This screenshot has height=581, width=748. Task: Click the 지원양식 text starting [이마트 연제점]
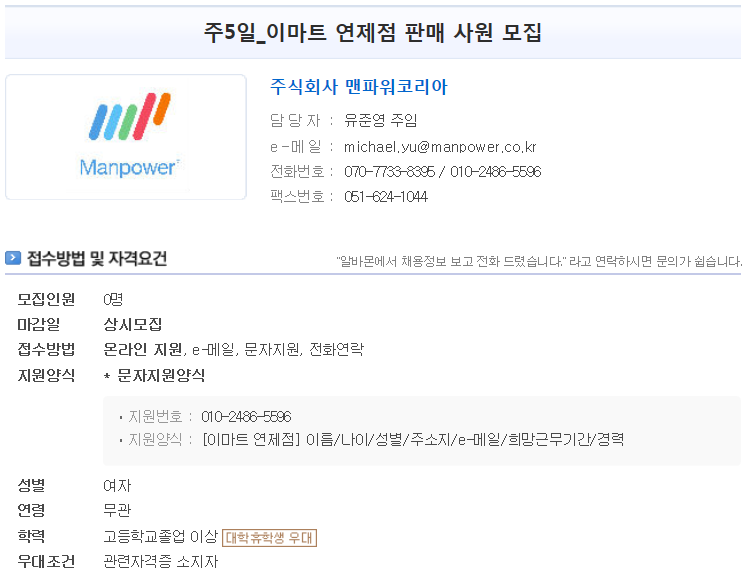click(x=413, y=439)
